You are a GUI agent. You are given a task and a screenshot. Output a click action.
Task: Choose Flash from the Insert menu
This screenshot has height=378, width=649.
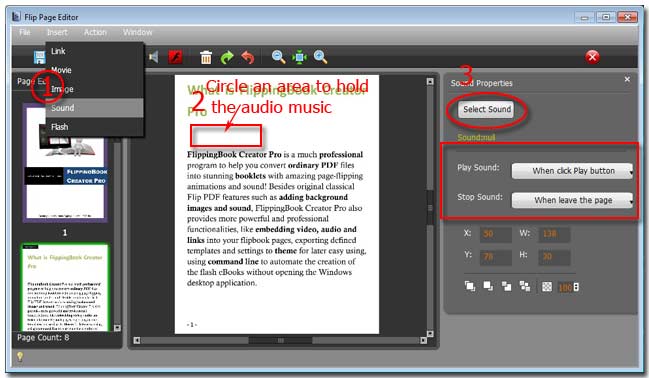pyautogui.click(x=95, y=127)
